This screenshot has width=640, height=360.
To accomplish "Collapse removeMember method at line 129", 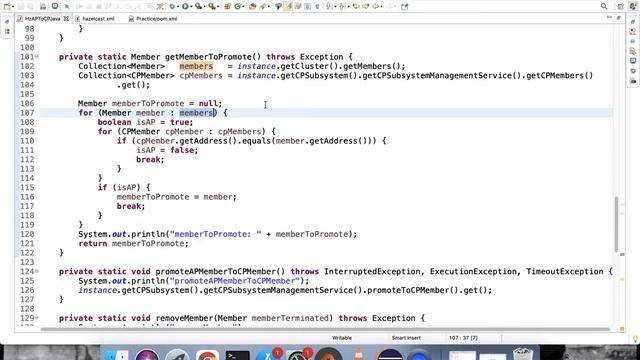I will coord(37,318).
